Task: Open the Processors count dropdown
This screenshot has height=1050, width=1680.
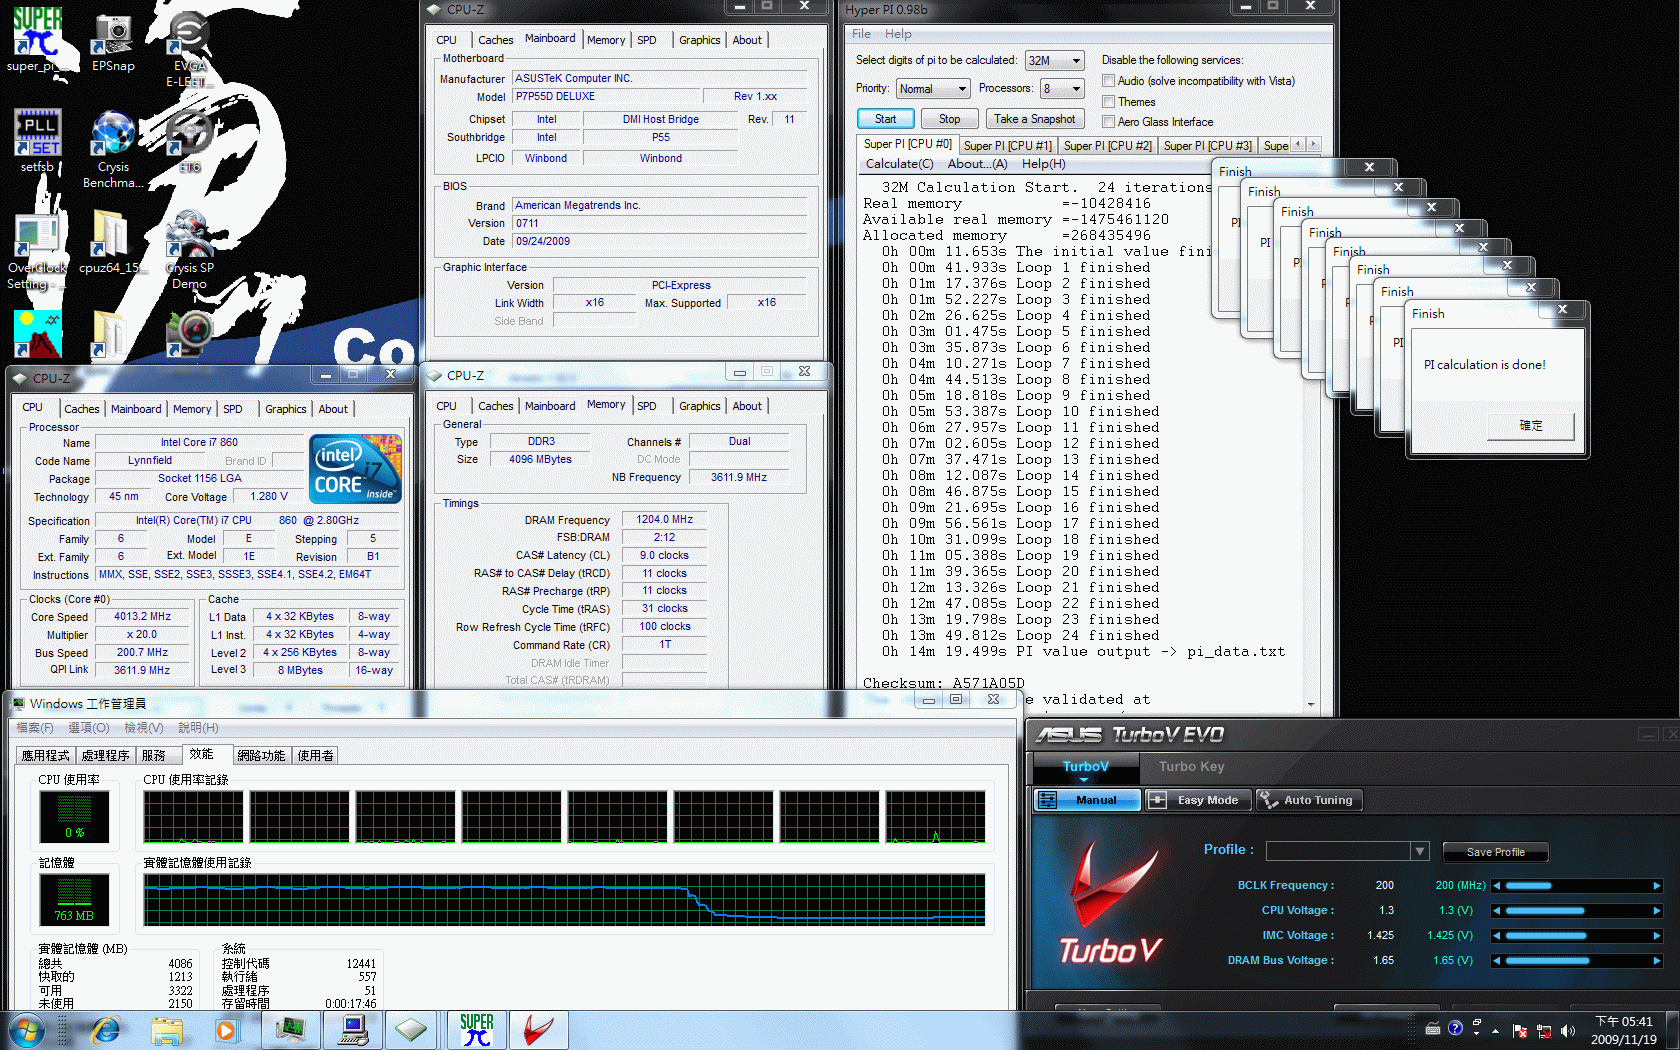Action: pos(1062,89)
